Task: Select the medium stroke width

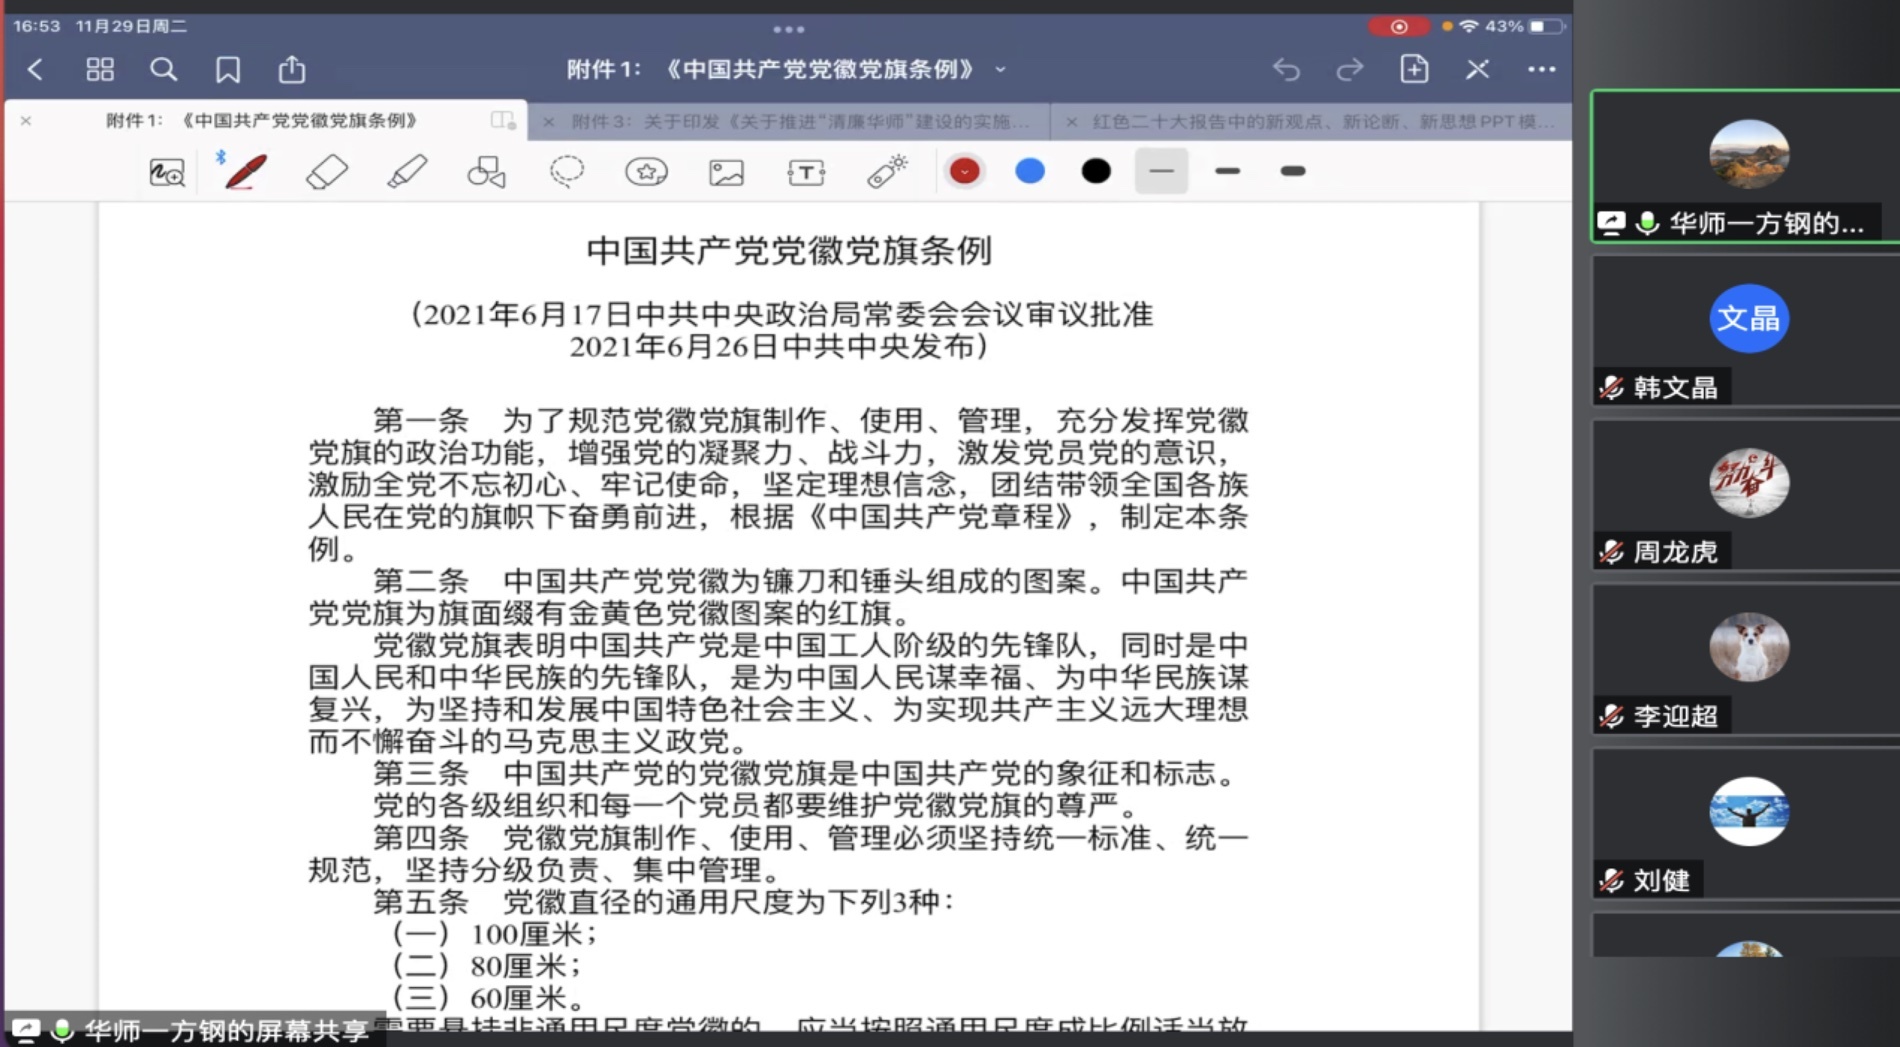Action: [1227, 171]
